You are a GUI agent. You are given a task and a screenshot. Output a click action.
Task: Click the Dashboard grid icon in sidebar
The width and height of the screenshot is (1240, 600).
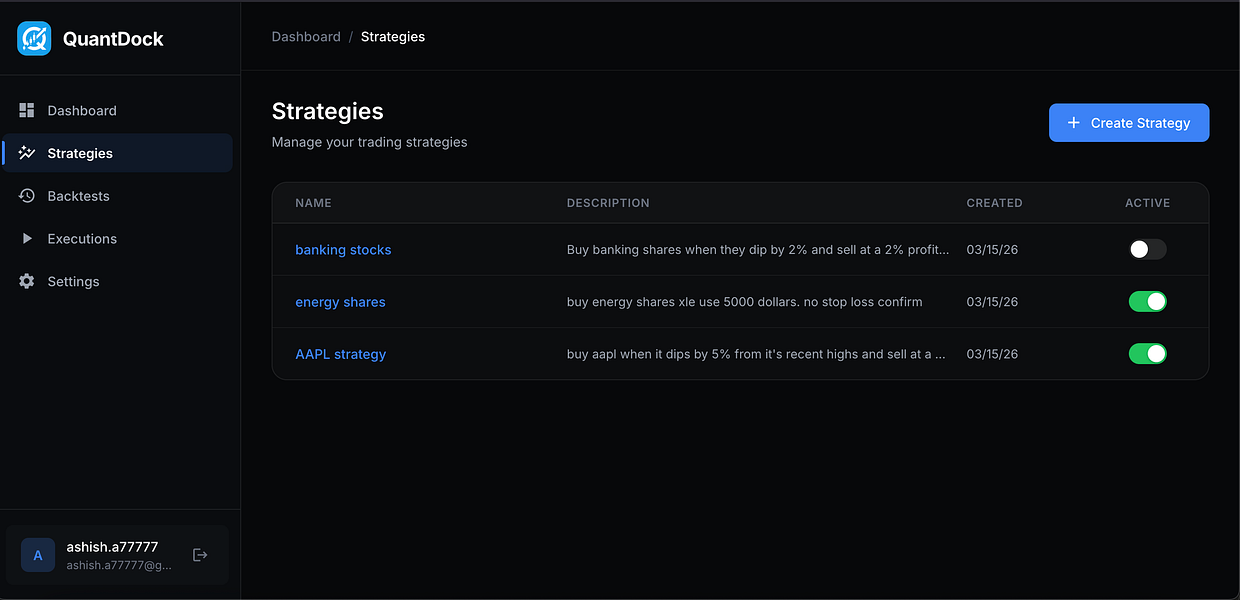(x=27, y=110)
